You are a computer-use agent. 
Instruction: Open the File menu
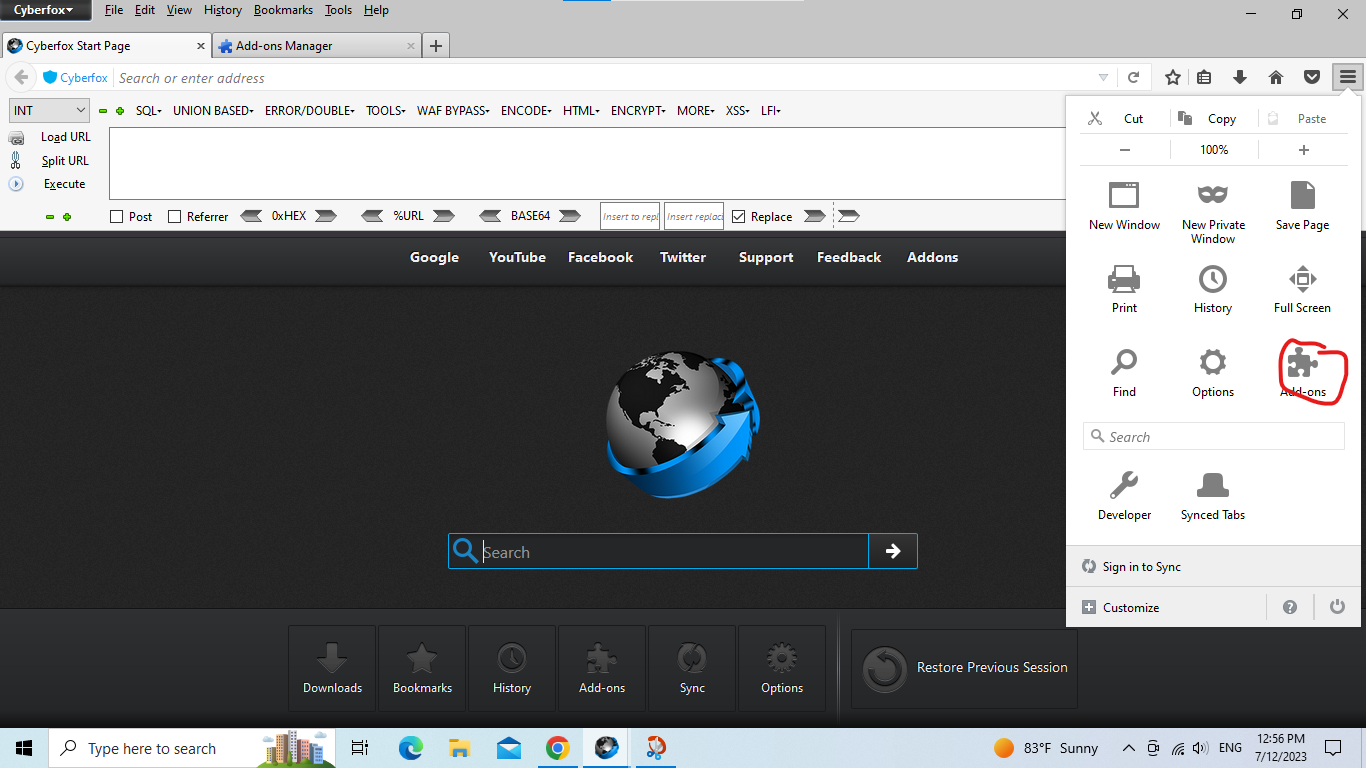pos(114,10)
